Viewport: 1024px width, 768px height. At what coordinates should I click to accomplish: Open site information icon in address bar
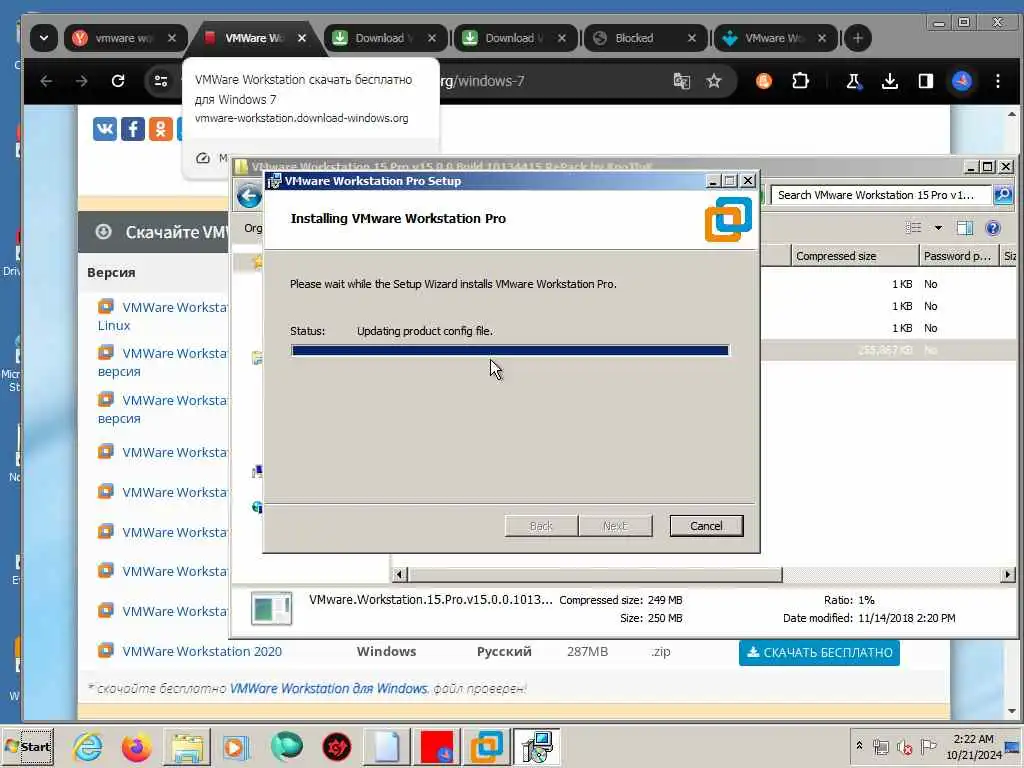click(x=161, y=81)
